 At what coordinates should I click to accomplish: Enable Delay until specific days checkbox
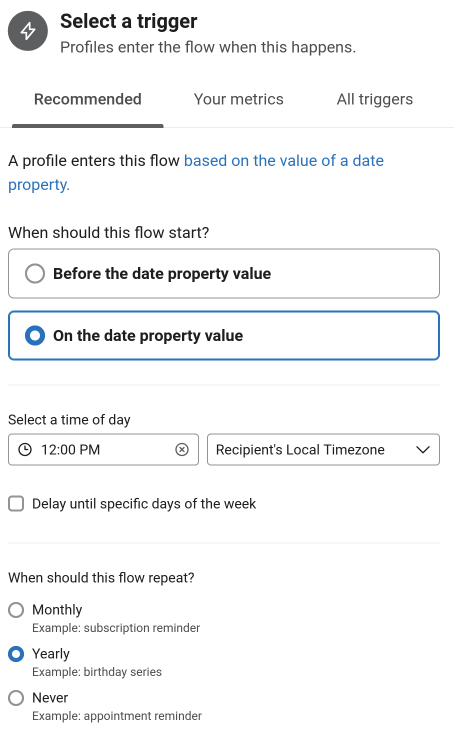click(x=16, y=504)
